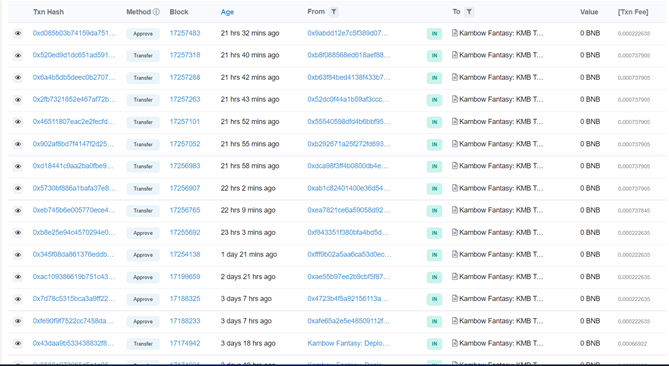The width and height of the screenshot is (669, 366).
Task: Preview transaction 0xd18441c9aa2ba0fbe9 with eye icon
Action: coord(17,166)
